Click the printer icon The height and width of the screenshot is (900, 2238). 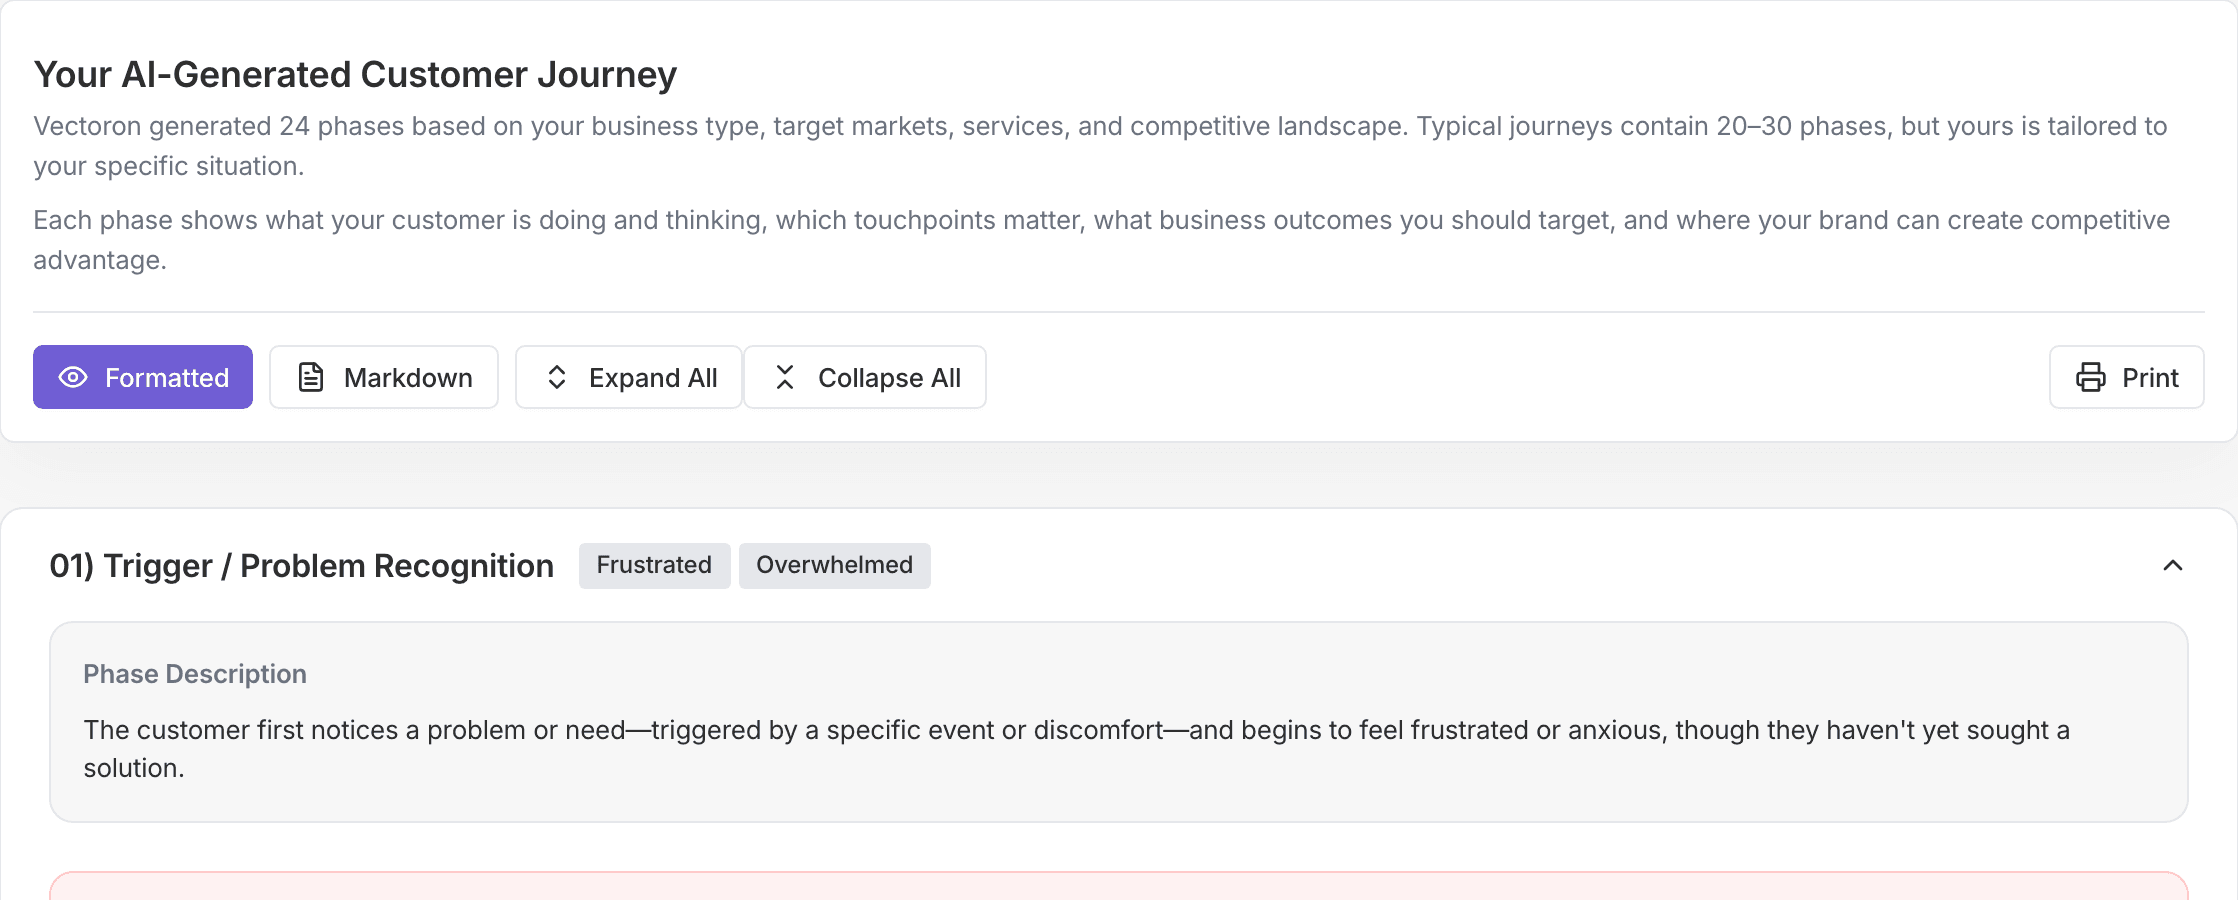tap(2090, 377)
